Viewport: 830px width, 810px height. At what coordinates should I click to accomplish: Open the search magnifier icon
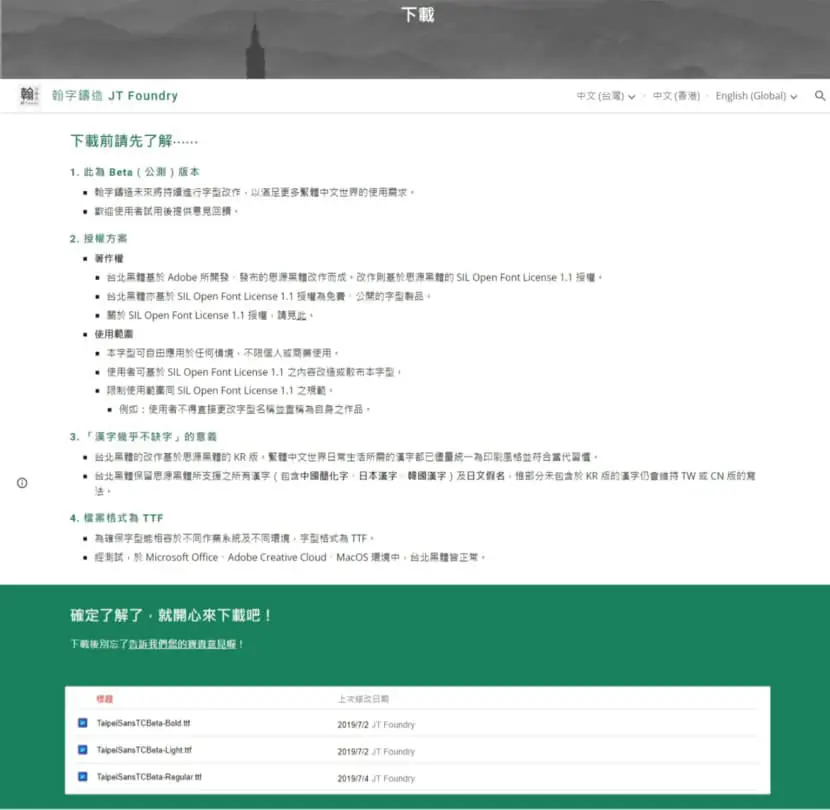click(819, 96)
